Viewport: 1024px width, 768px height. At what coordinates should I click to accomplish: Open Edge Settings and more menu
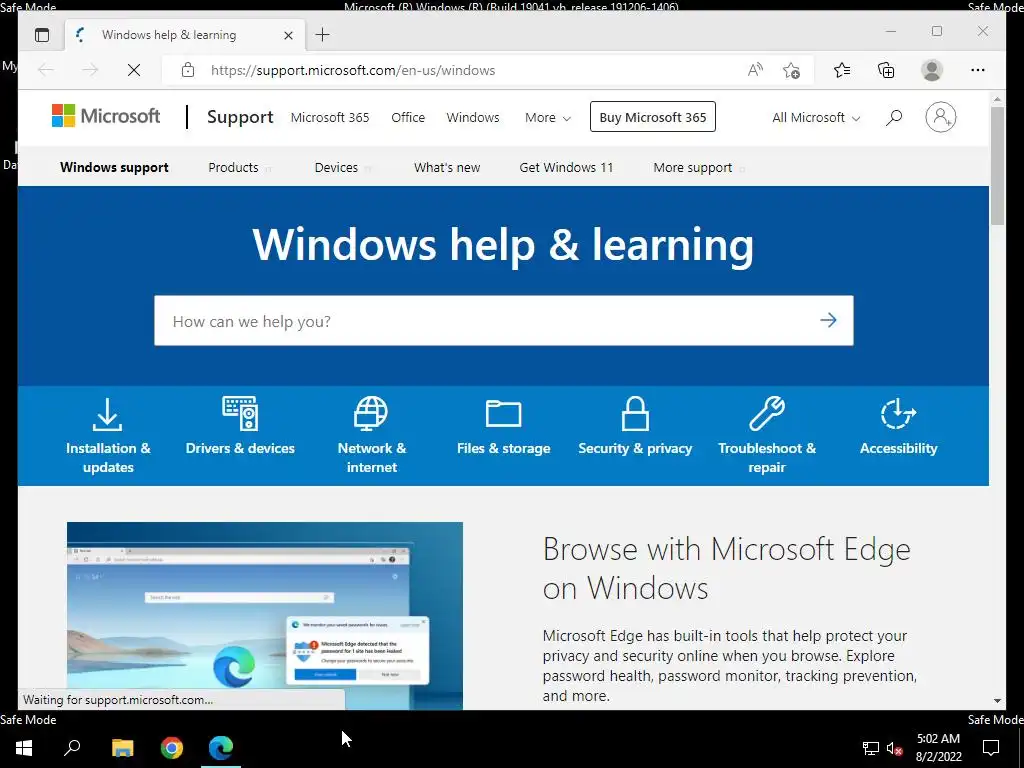click(x=978, y=70)
